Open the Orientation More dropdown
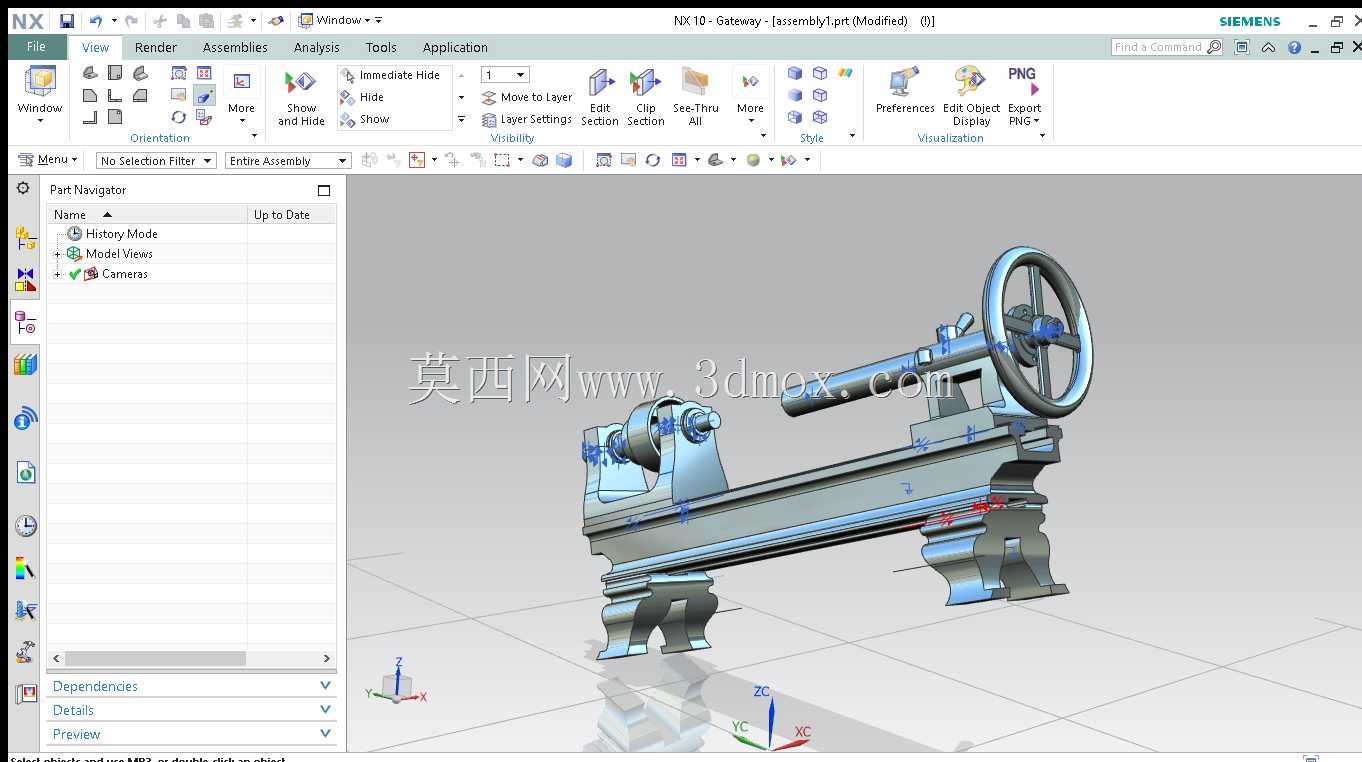Viewport: 1362px width, 762px height. click(x=241, y=97)
